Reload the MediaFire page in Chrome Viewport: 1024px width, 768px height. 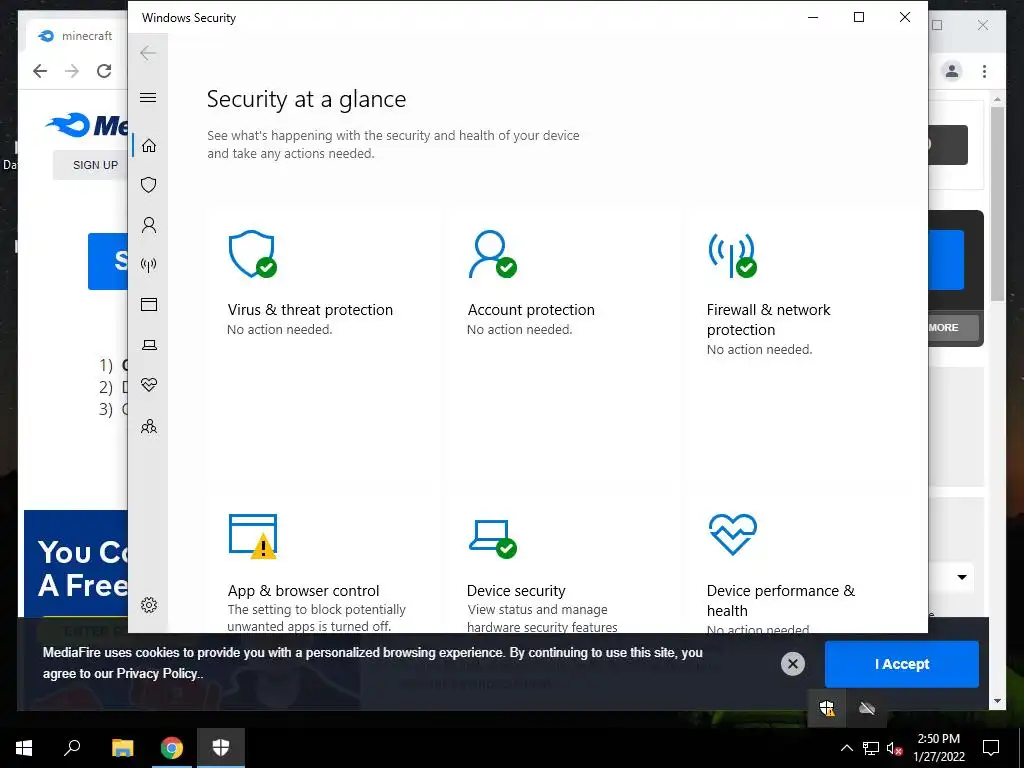[x=104, y=71]
